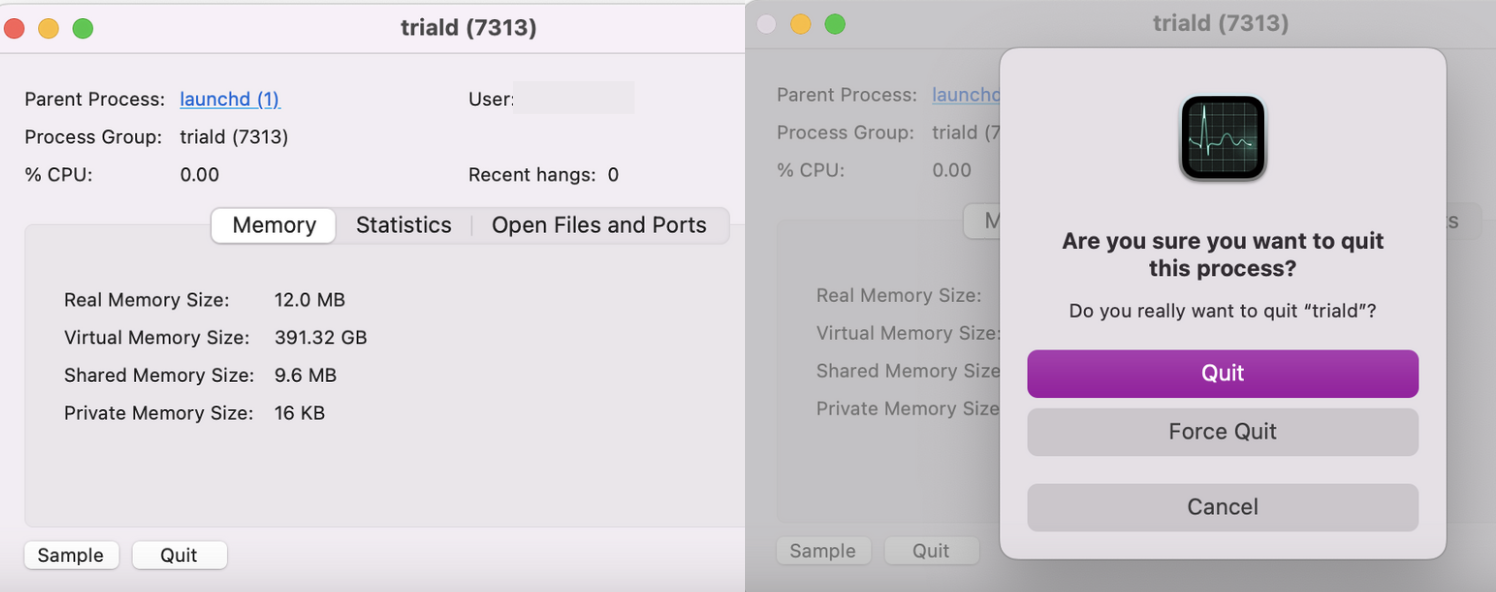Screen dimensions: 1496x592
Task: Click the Activity Monitor icon in the dialog
Action: (x=1222, y=137)
